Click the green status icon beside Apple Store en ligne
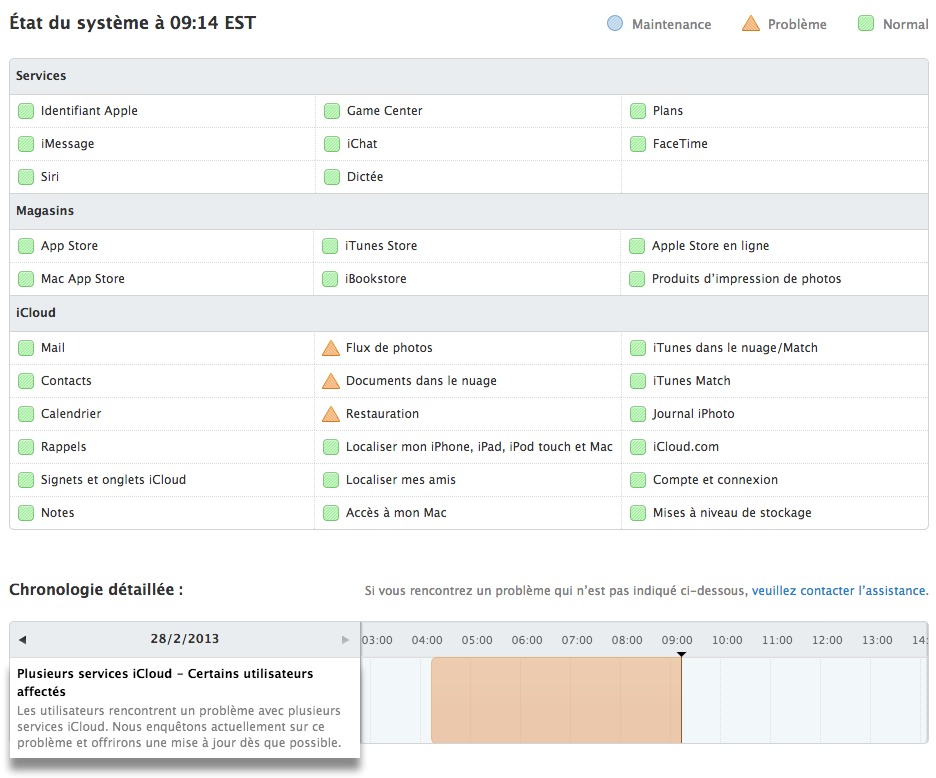 637,246
